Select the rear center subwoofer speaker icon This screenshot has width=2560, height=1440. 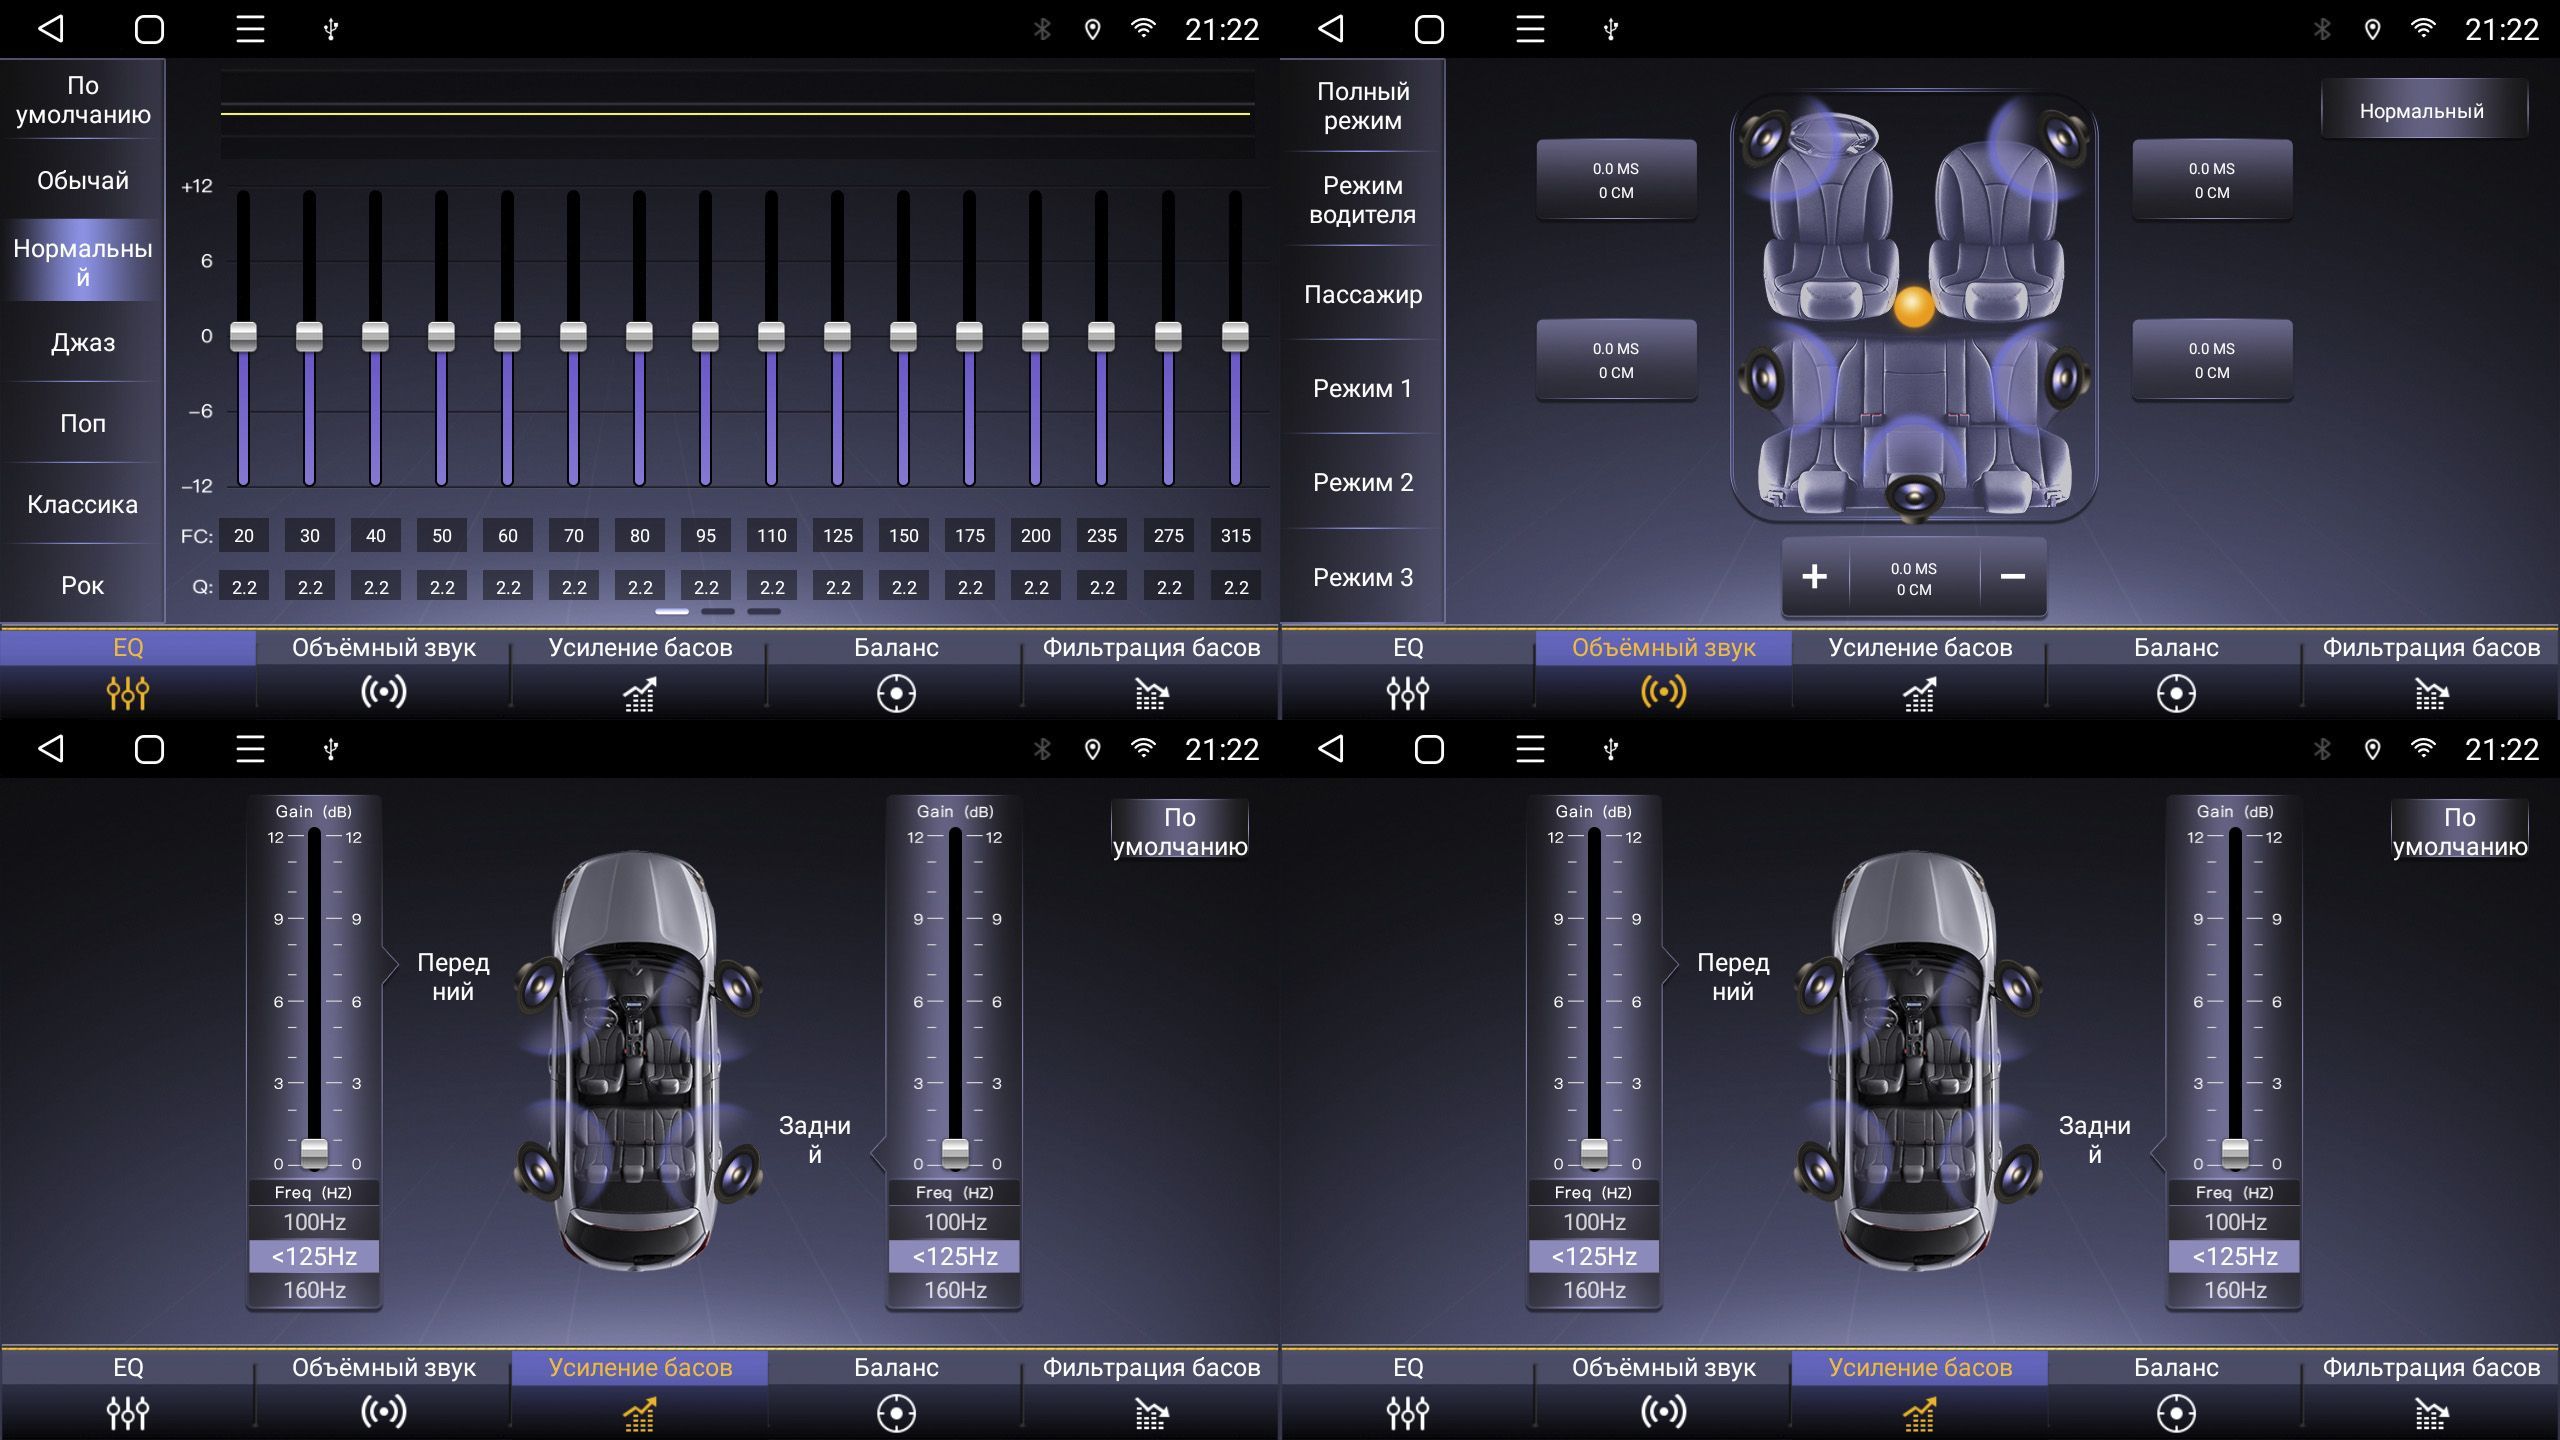[x=1914, y=494]
